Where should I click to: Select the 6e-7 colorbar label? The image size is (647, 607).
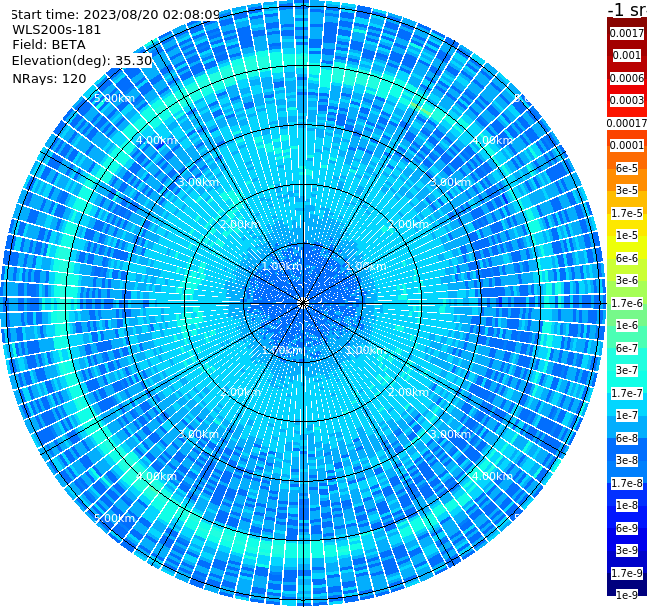627,348
